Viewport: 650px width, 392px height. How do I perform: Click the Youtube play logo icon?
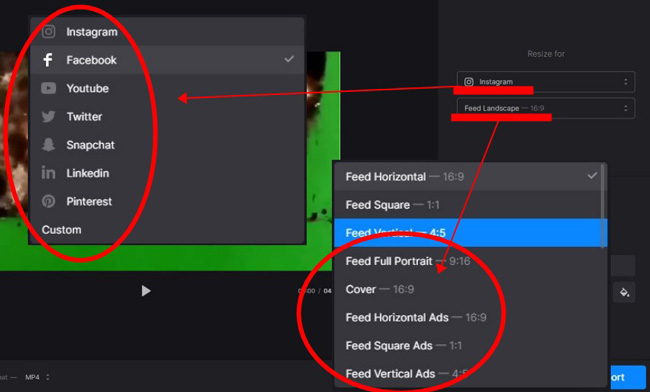(49, 88)
